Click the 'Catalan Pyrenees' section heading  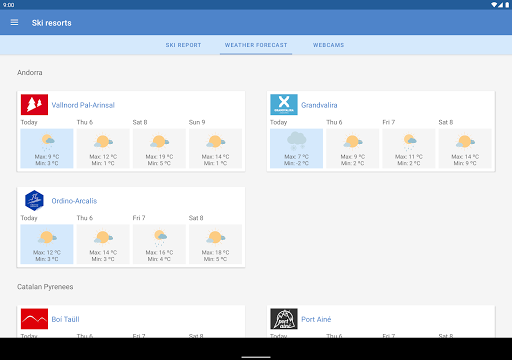click(x=45, y=287)
